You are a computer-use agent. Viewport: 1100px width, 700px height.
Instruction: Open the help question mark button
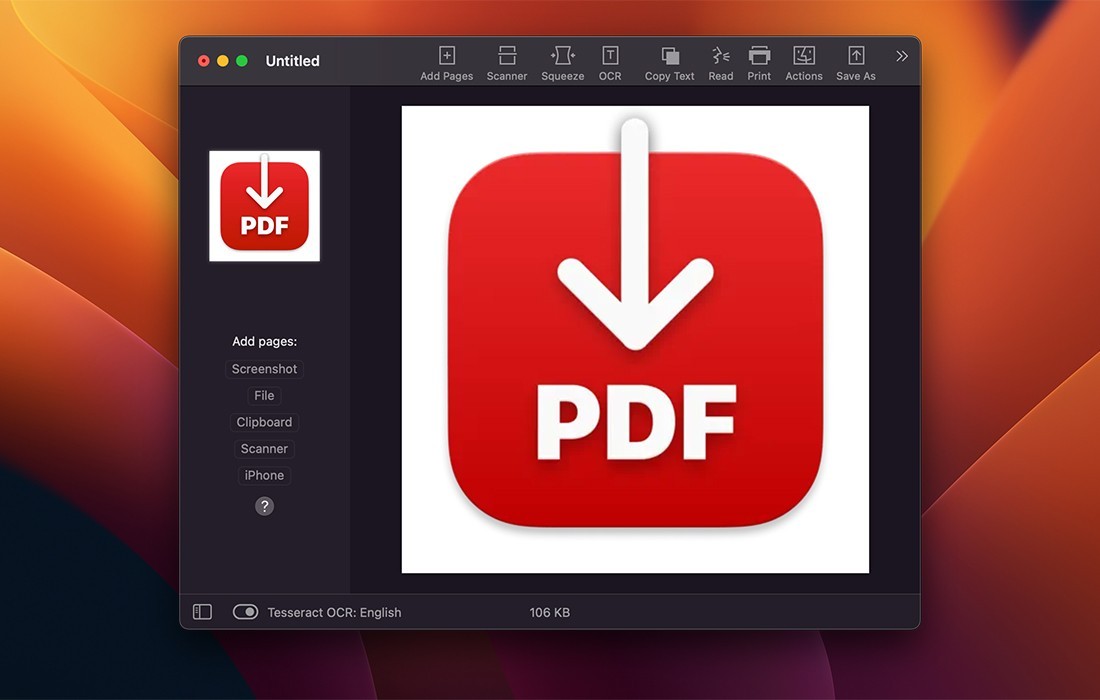pos(264,506)
